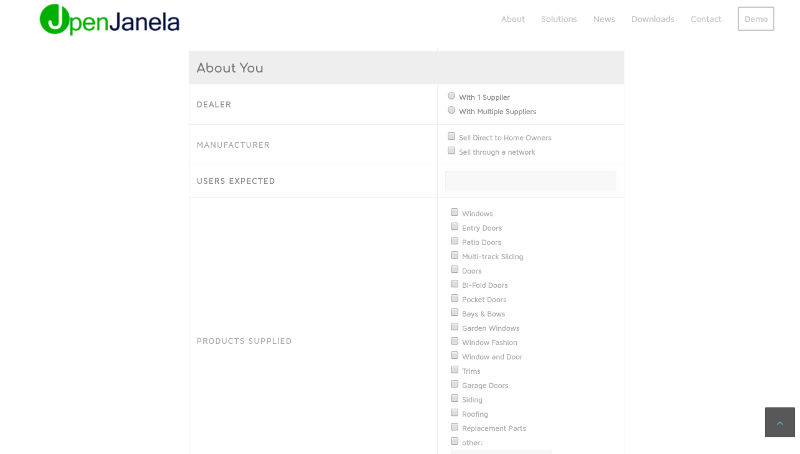The width and height of the screenshot is (800, 454).
Task: Check Sell Direct to Home Owners
Action: pyautogui.click(x=451, y=136)
